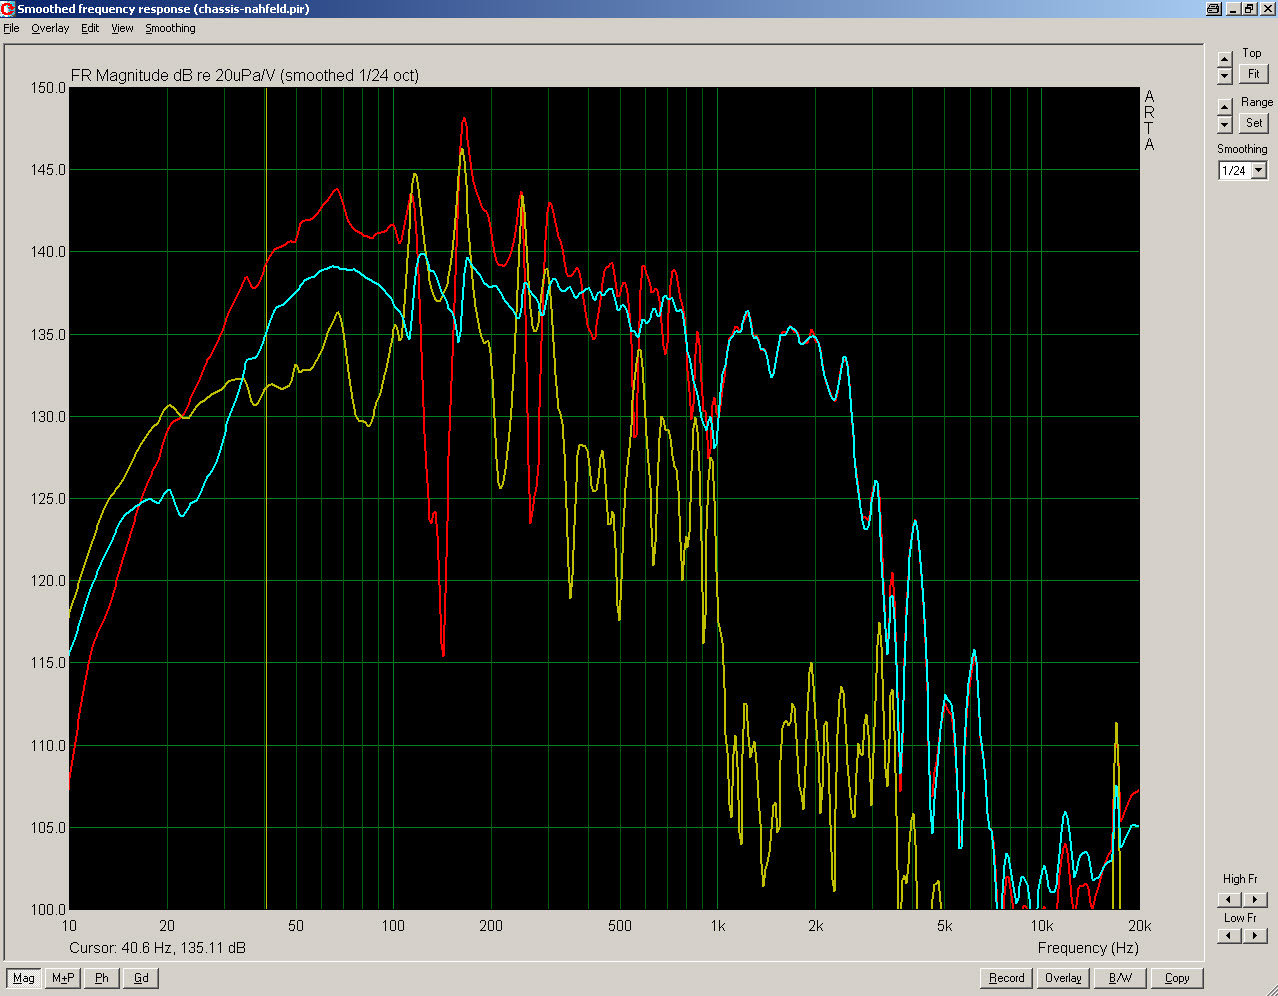Open the Smoothing 1/24 dropdown
Screen dimensions: 1278x996
point(1259,171)
